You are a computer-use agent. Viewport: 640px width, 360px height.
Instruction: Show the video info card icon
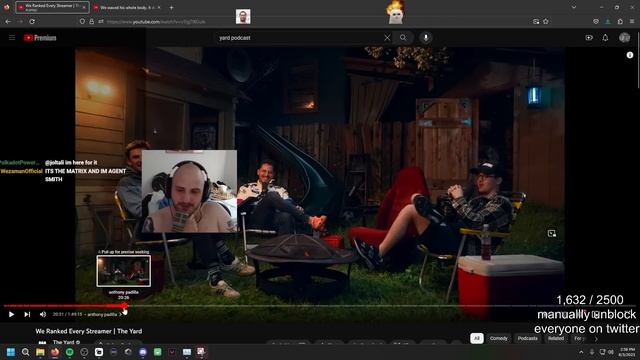click(x=630, y=55)
